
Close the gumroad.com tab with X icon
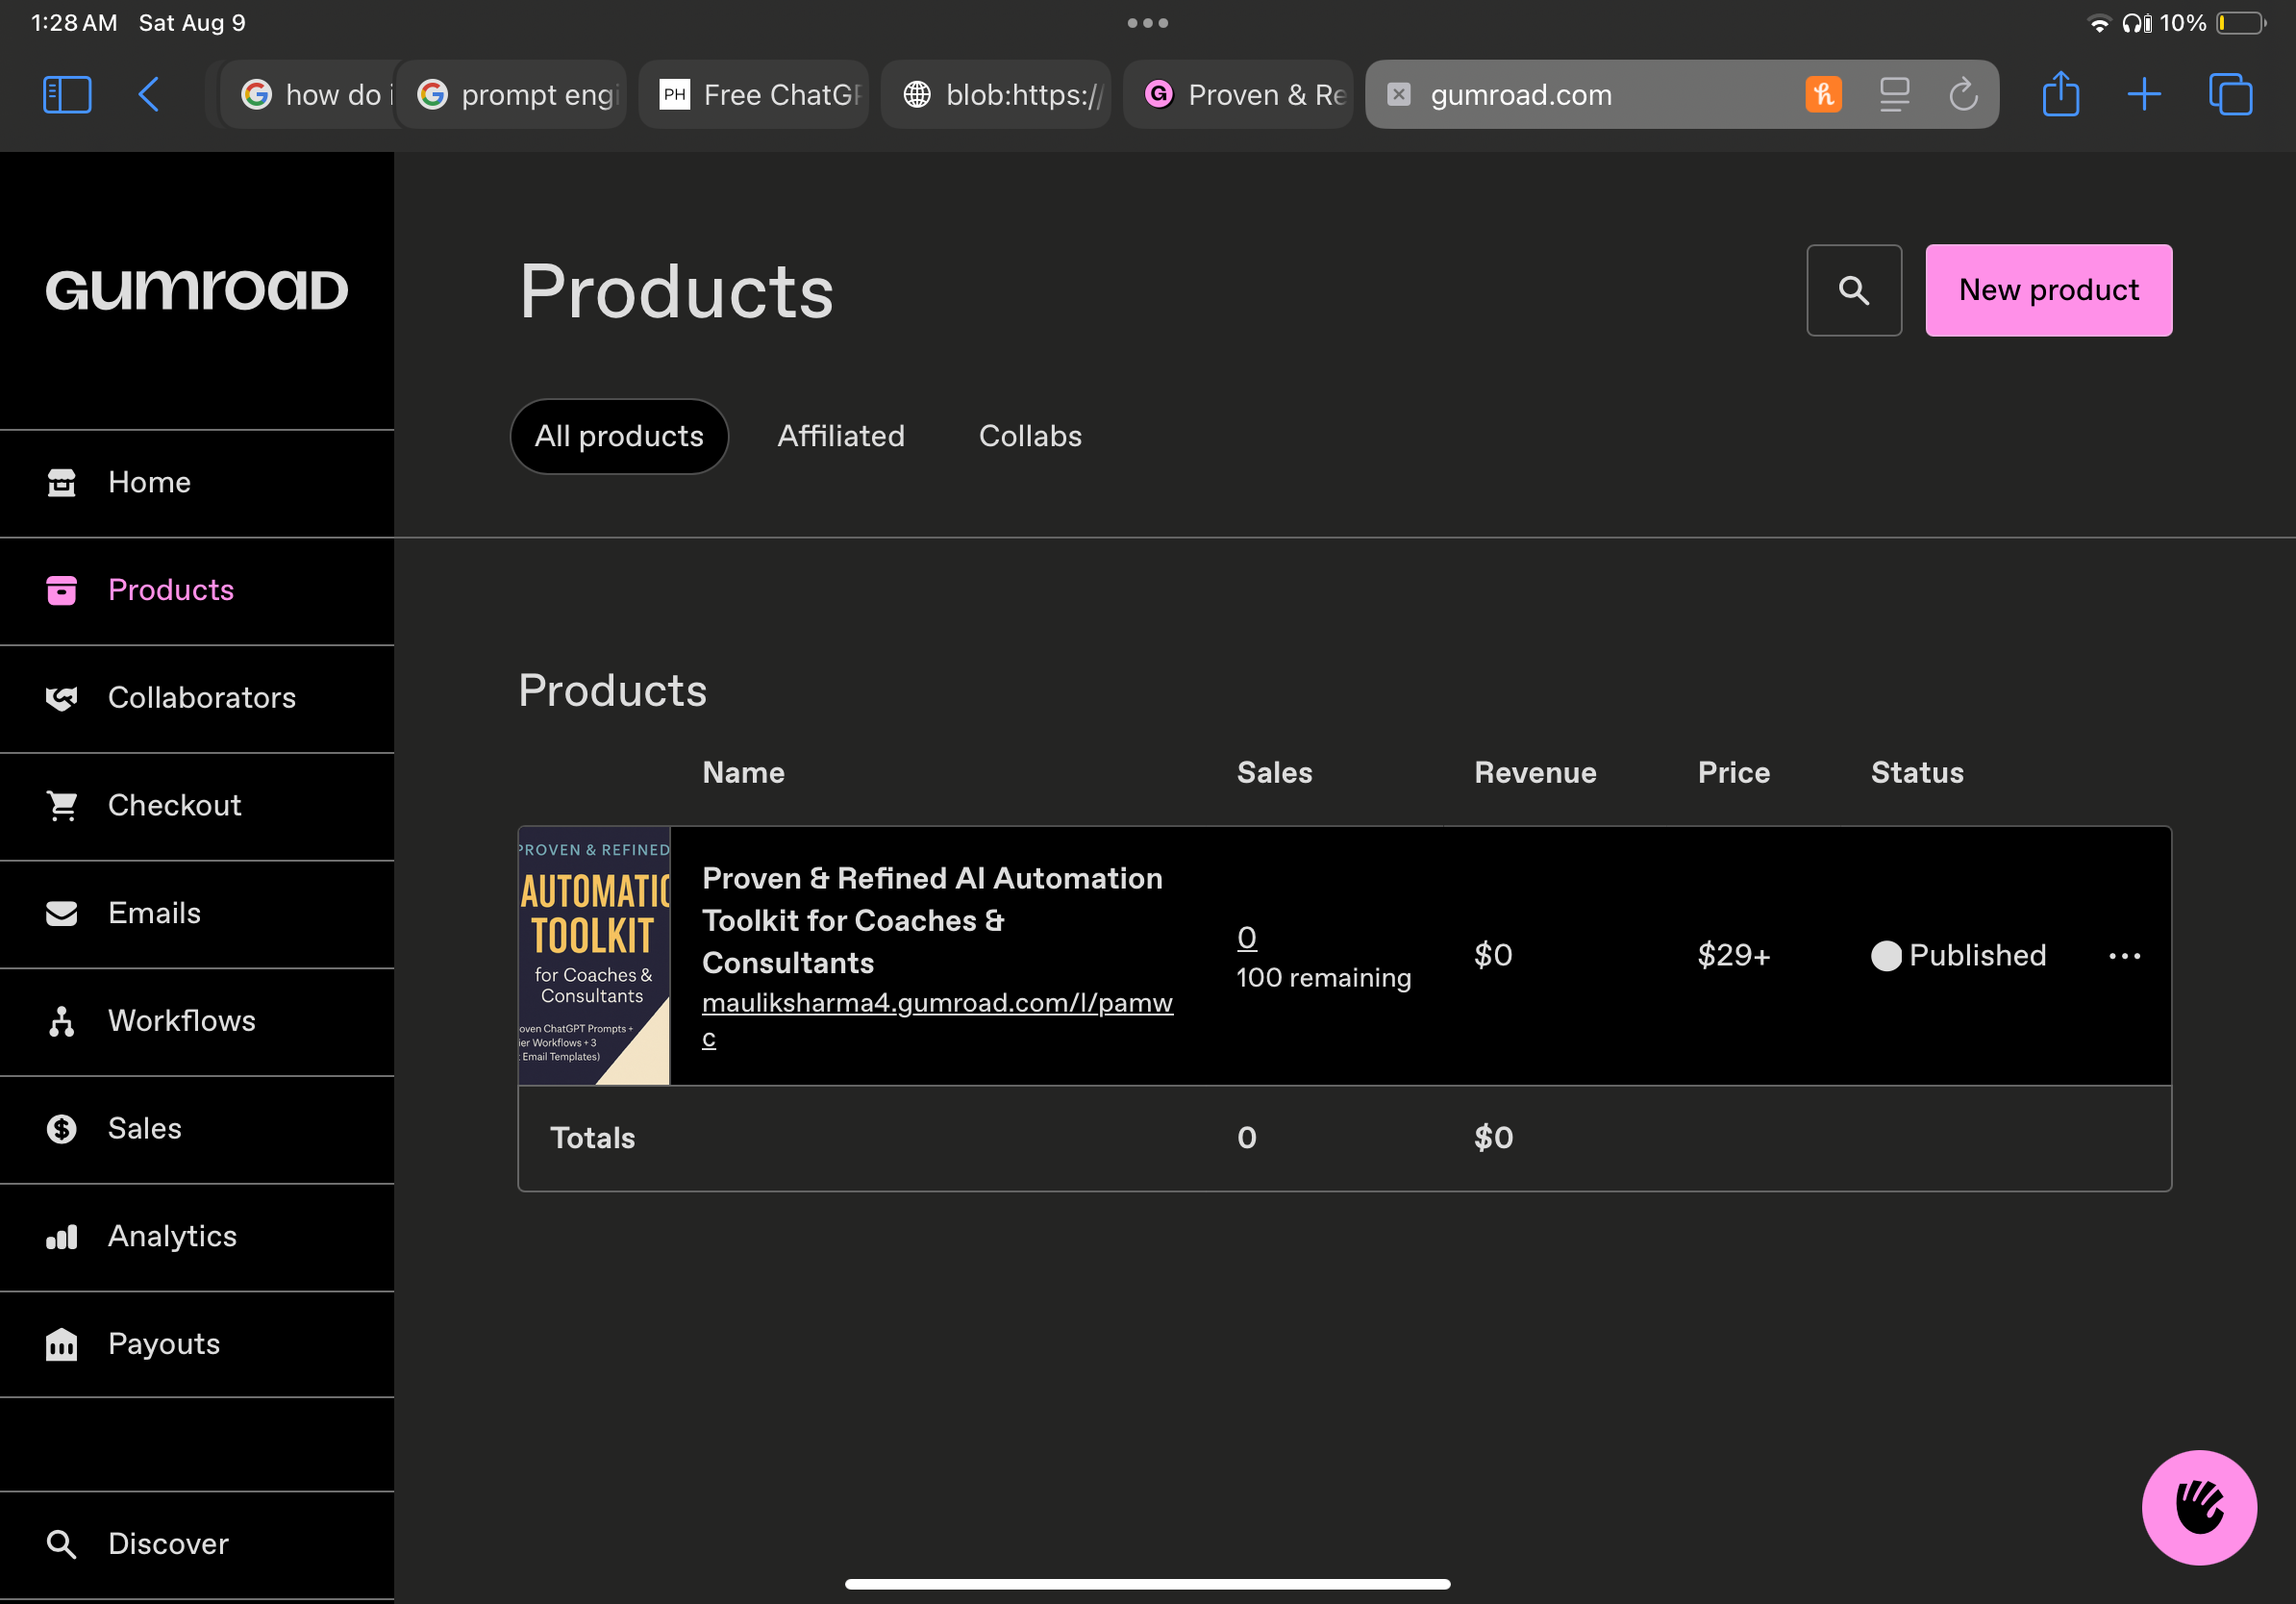1399,94
